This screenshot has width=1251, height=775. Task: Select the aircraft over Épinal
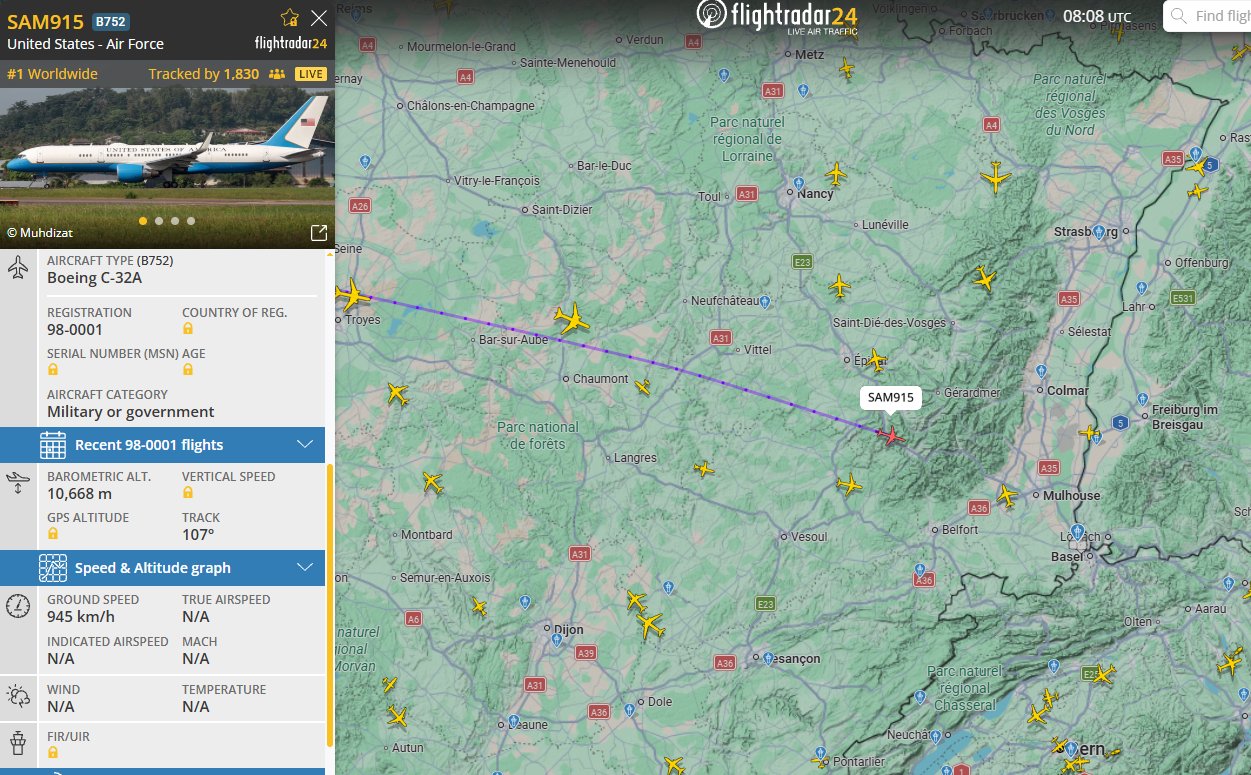pyautogui.click(x=876, y=360)
